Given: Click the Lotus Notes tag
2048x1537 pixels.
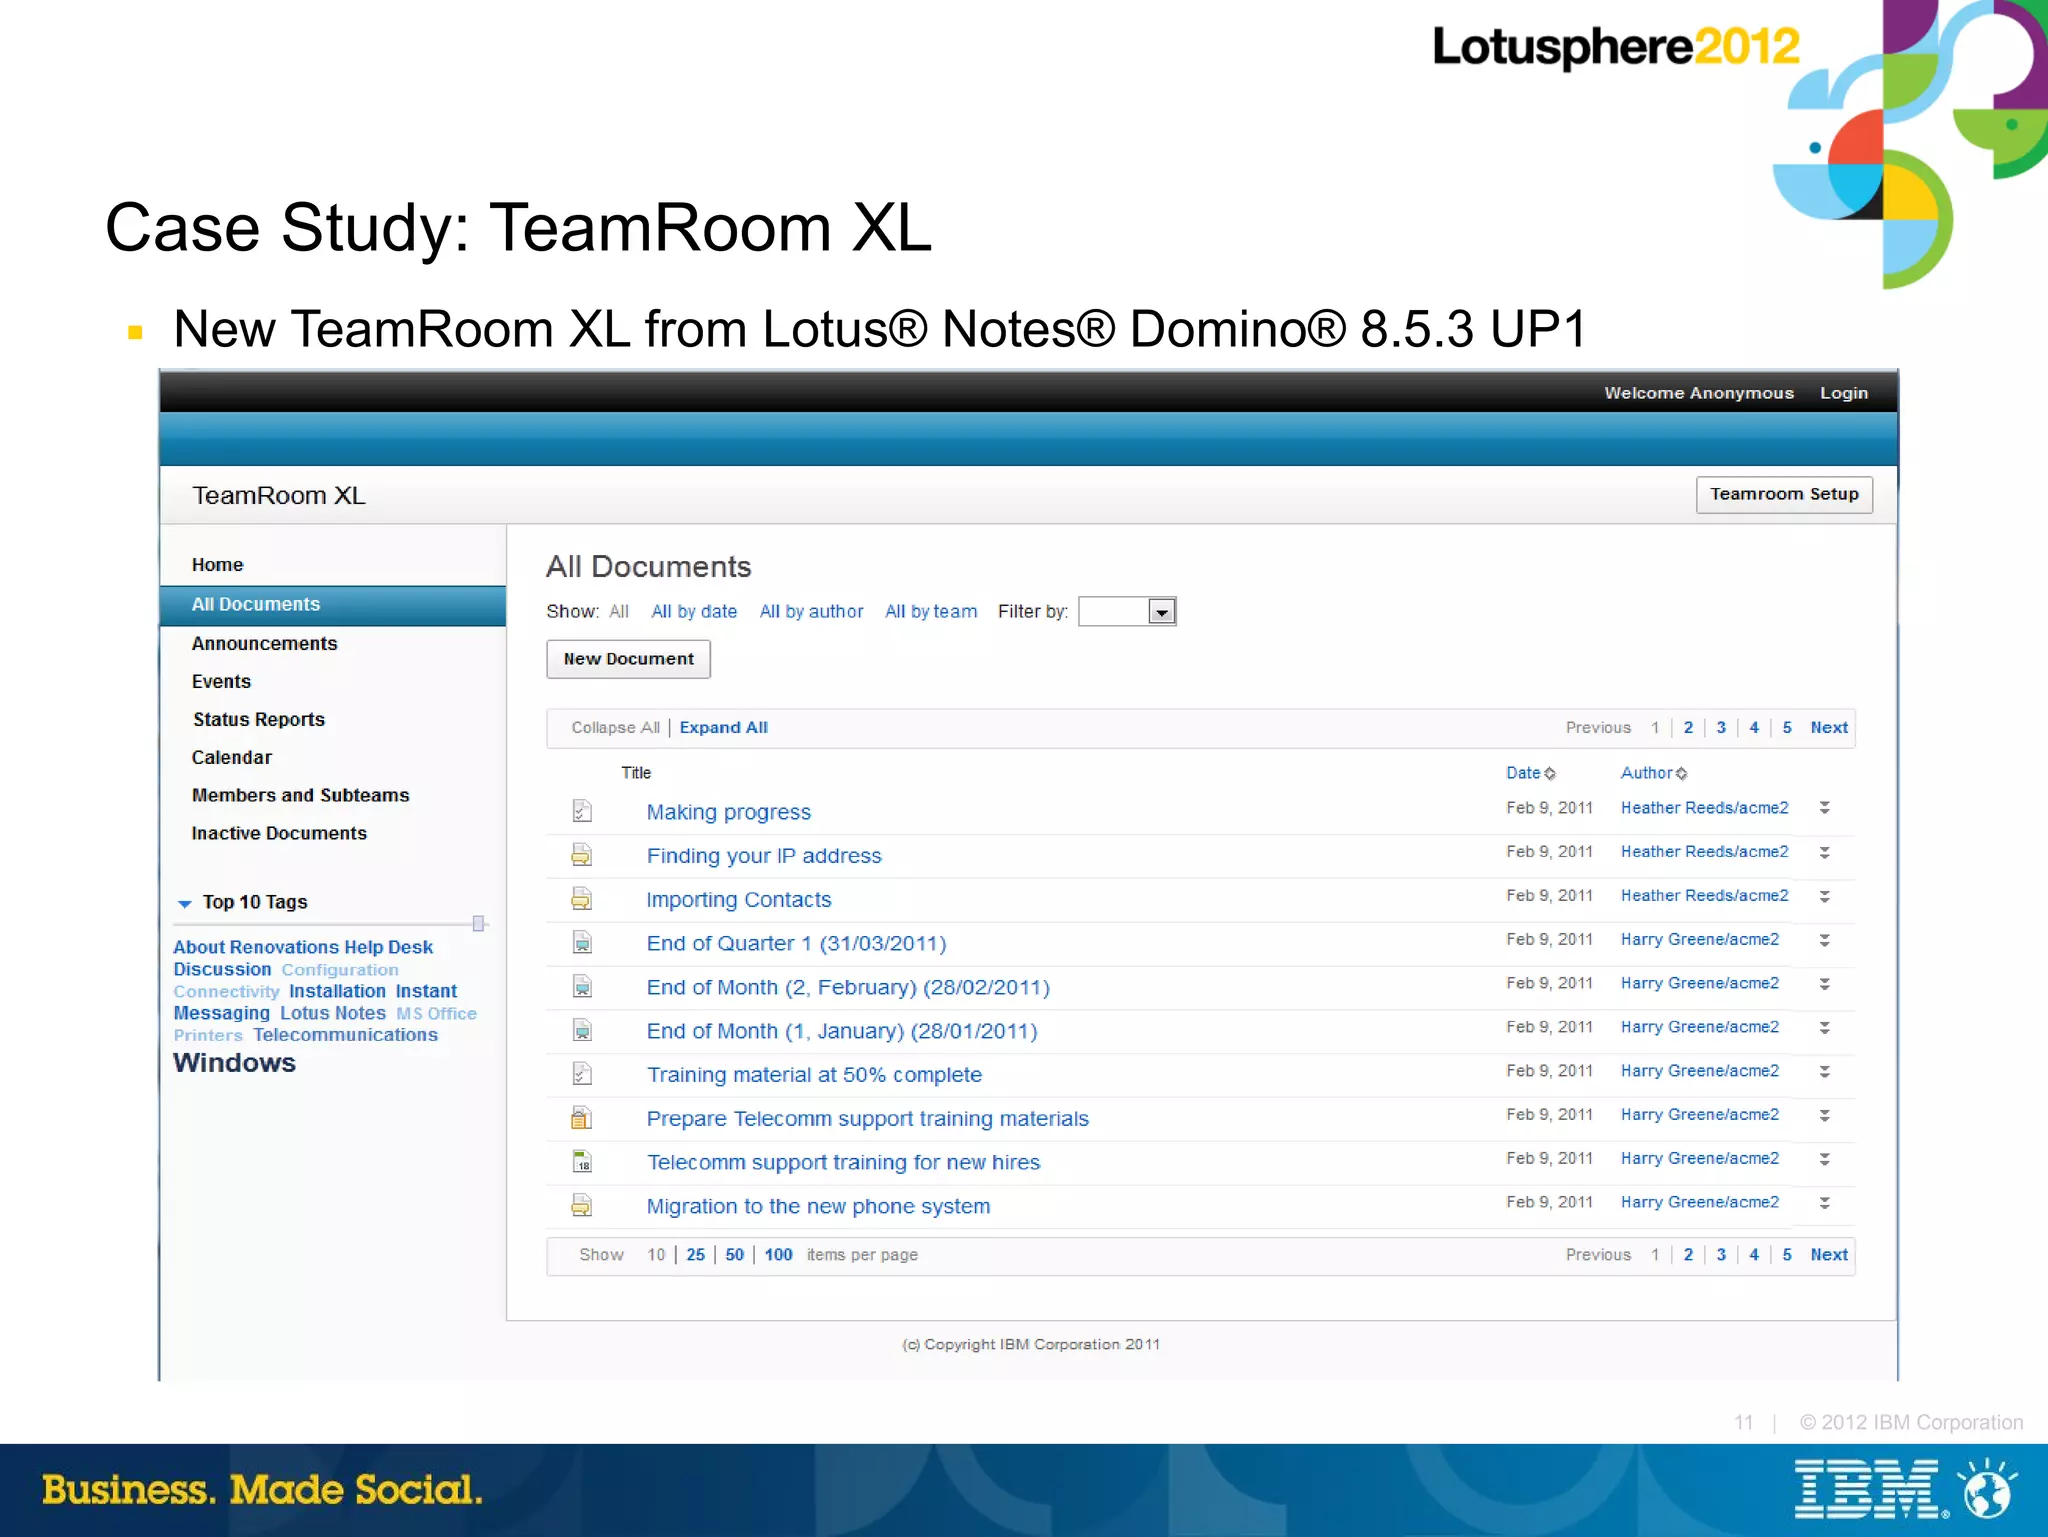Looking at the screenshot, I should point(332,1013).
